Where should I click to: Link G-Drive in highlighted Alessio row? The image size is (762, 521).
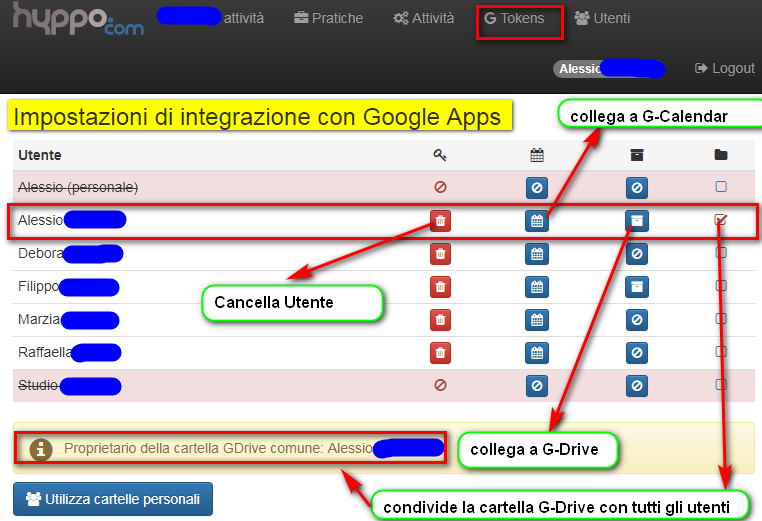637,221
